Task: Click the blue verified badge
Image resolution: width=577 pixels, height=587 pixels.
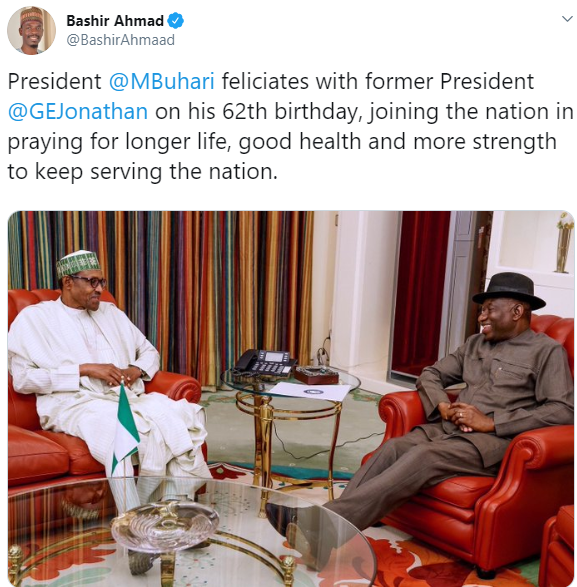Action: tap(175, 21)
